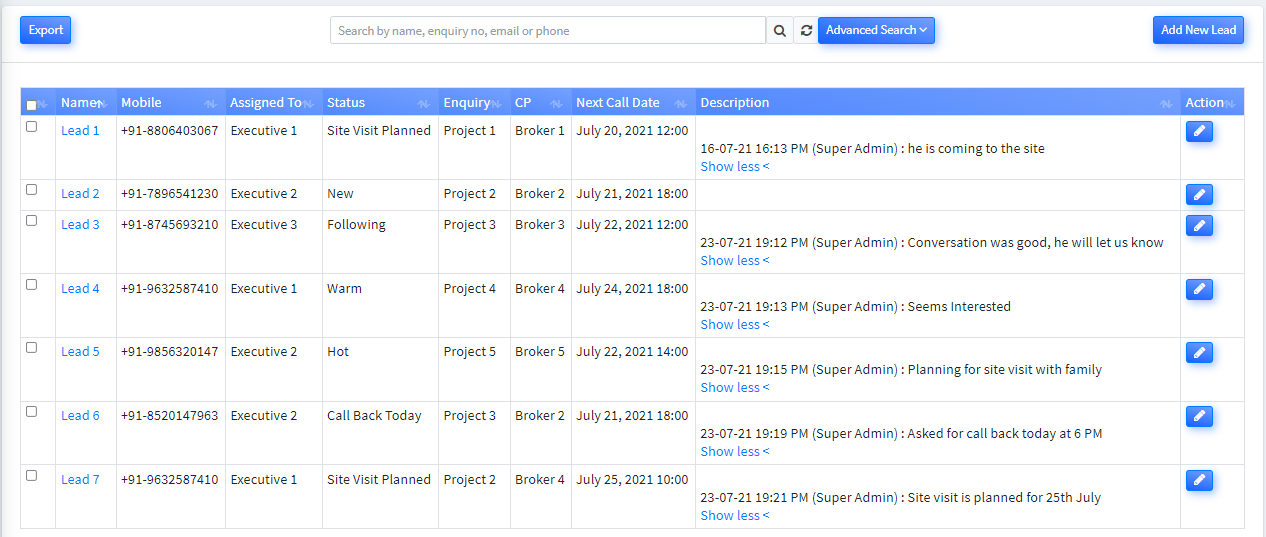Click the search magnifier icon

780,31
